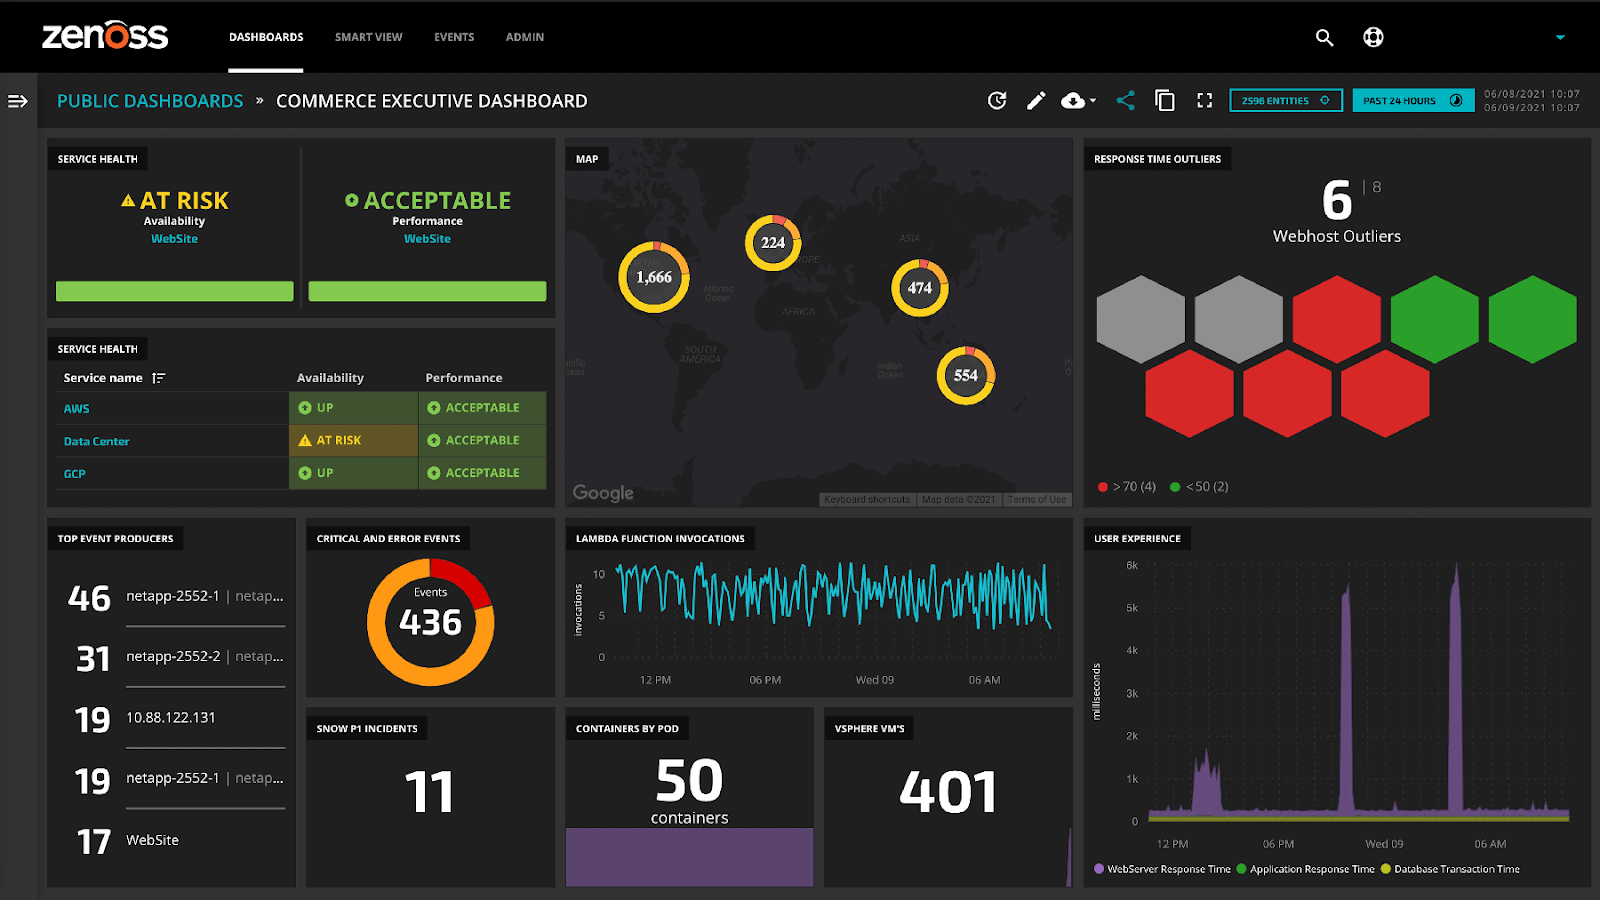Switch to the Smart View tab
The width and height of the screenshot is (1600, 900).
[x=369, y=37]
